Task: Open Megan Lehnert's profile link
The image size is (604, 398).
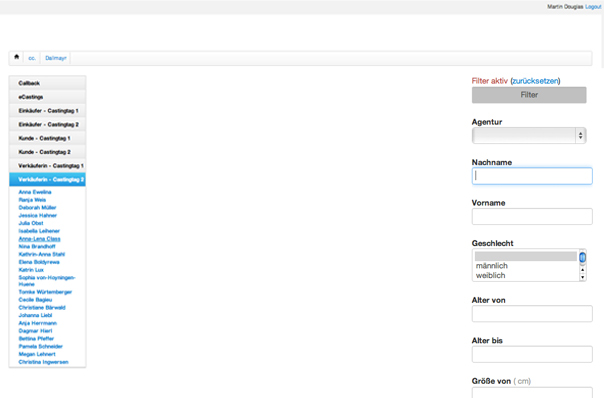Action: [37, 354]
